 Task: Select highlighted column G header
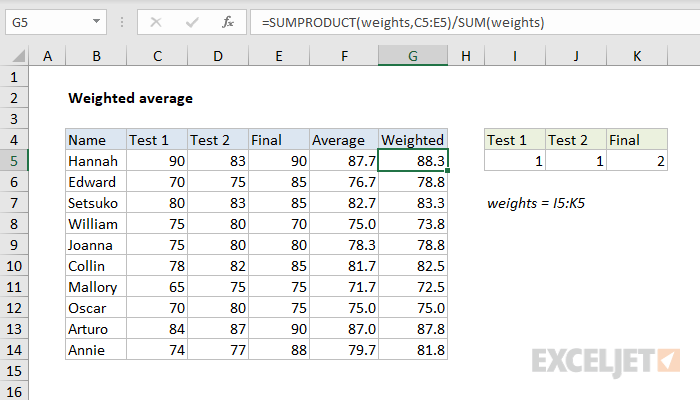[413, 56]
